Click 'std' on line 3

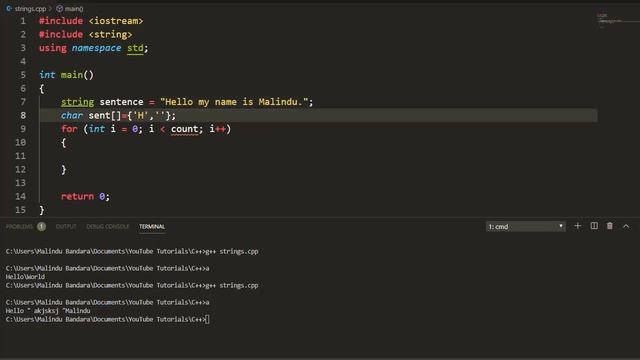coord(135,48)
